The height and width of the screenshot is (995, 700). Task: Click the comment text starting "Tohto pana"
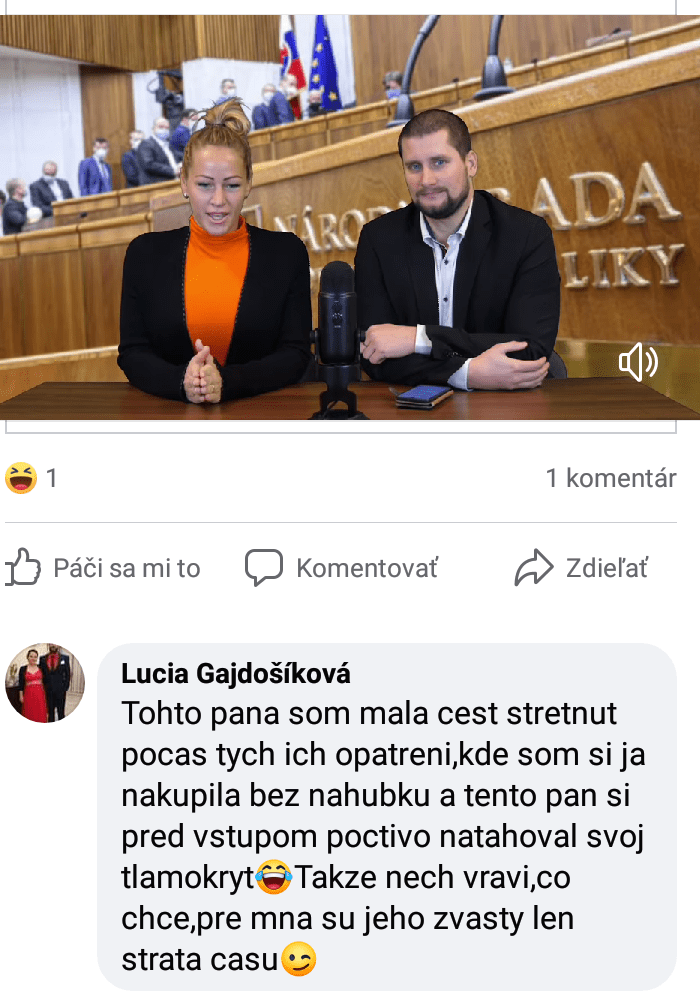pos(383,836)
